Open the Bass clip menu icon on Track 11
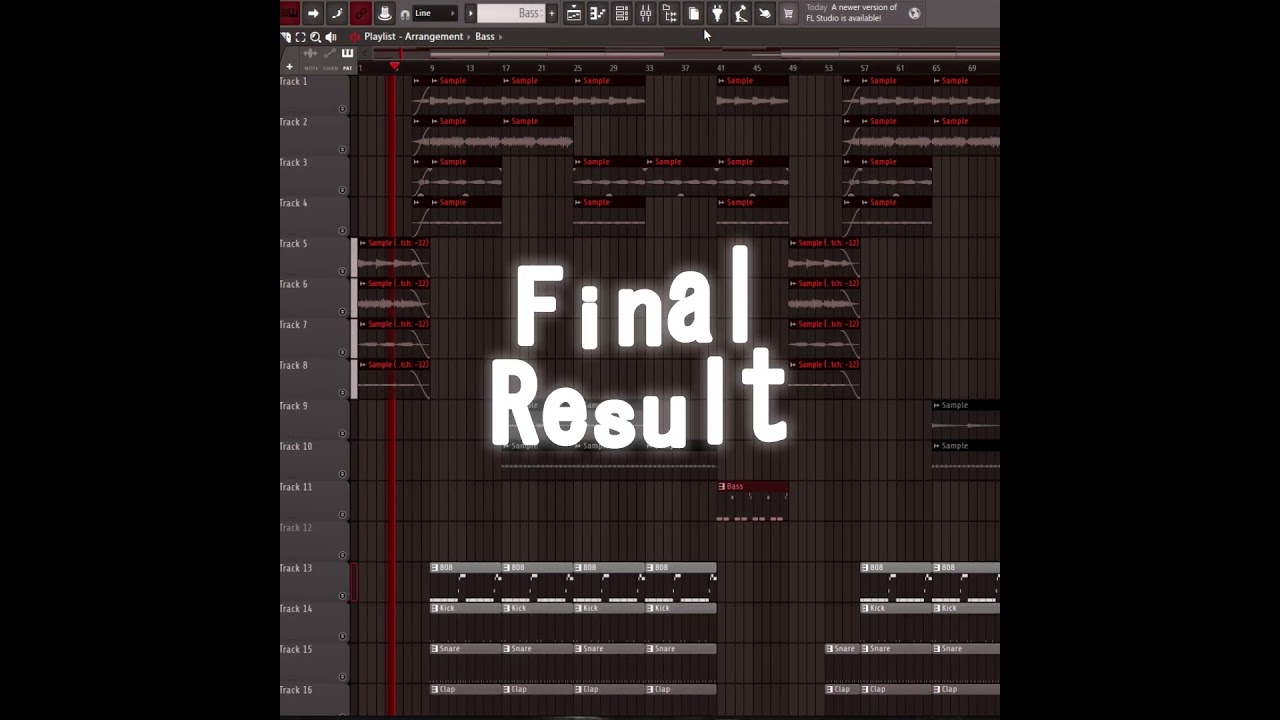Image resolution: width=1280 pixels, height=720 pixels. (x=722, y=487)
